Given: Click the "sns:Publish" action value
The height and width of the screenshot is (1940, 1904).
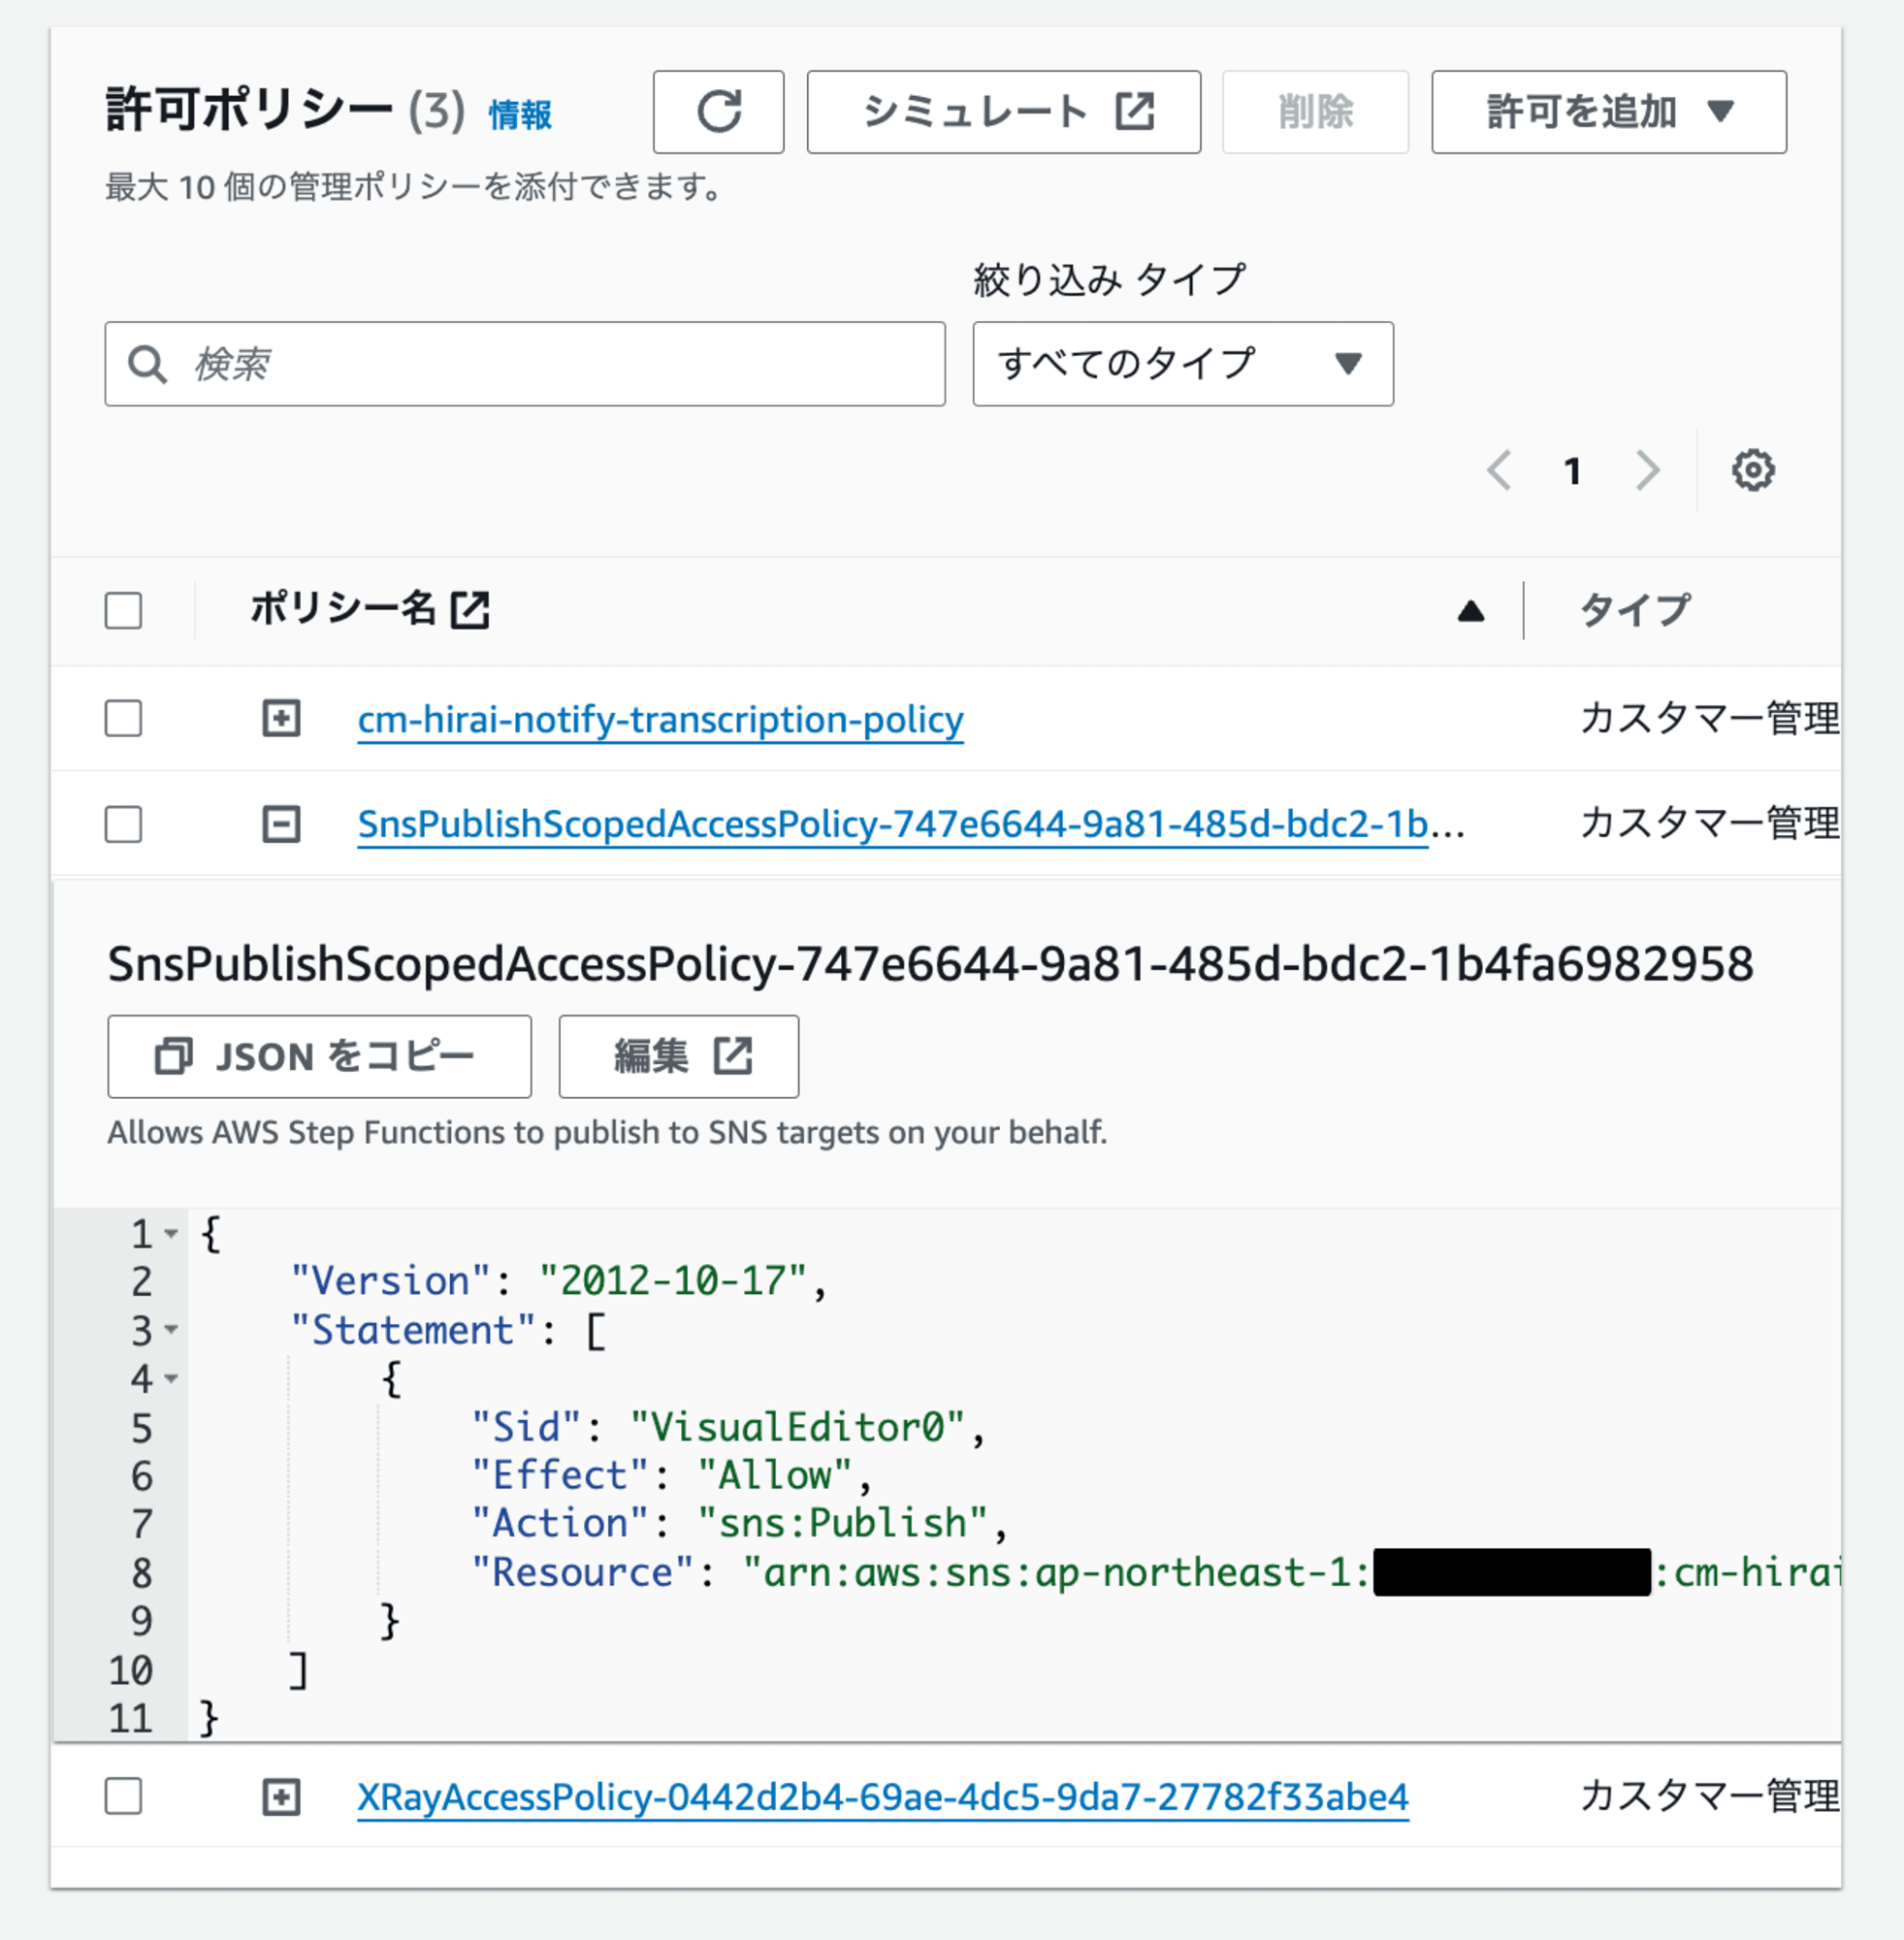Looking at the screenshot, I should 842,1523.
